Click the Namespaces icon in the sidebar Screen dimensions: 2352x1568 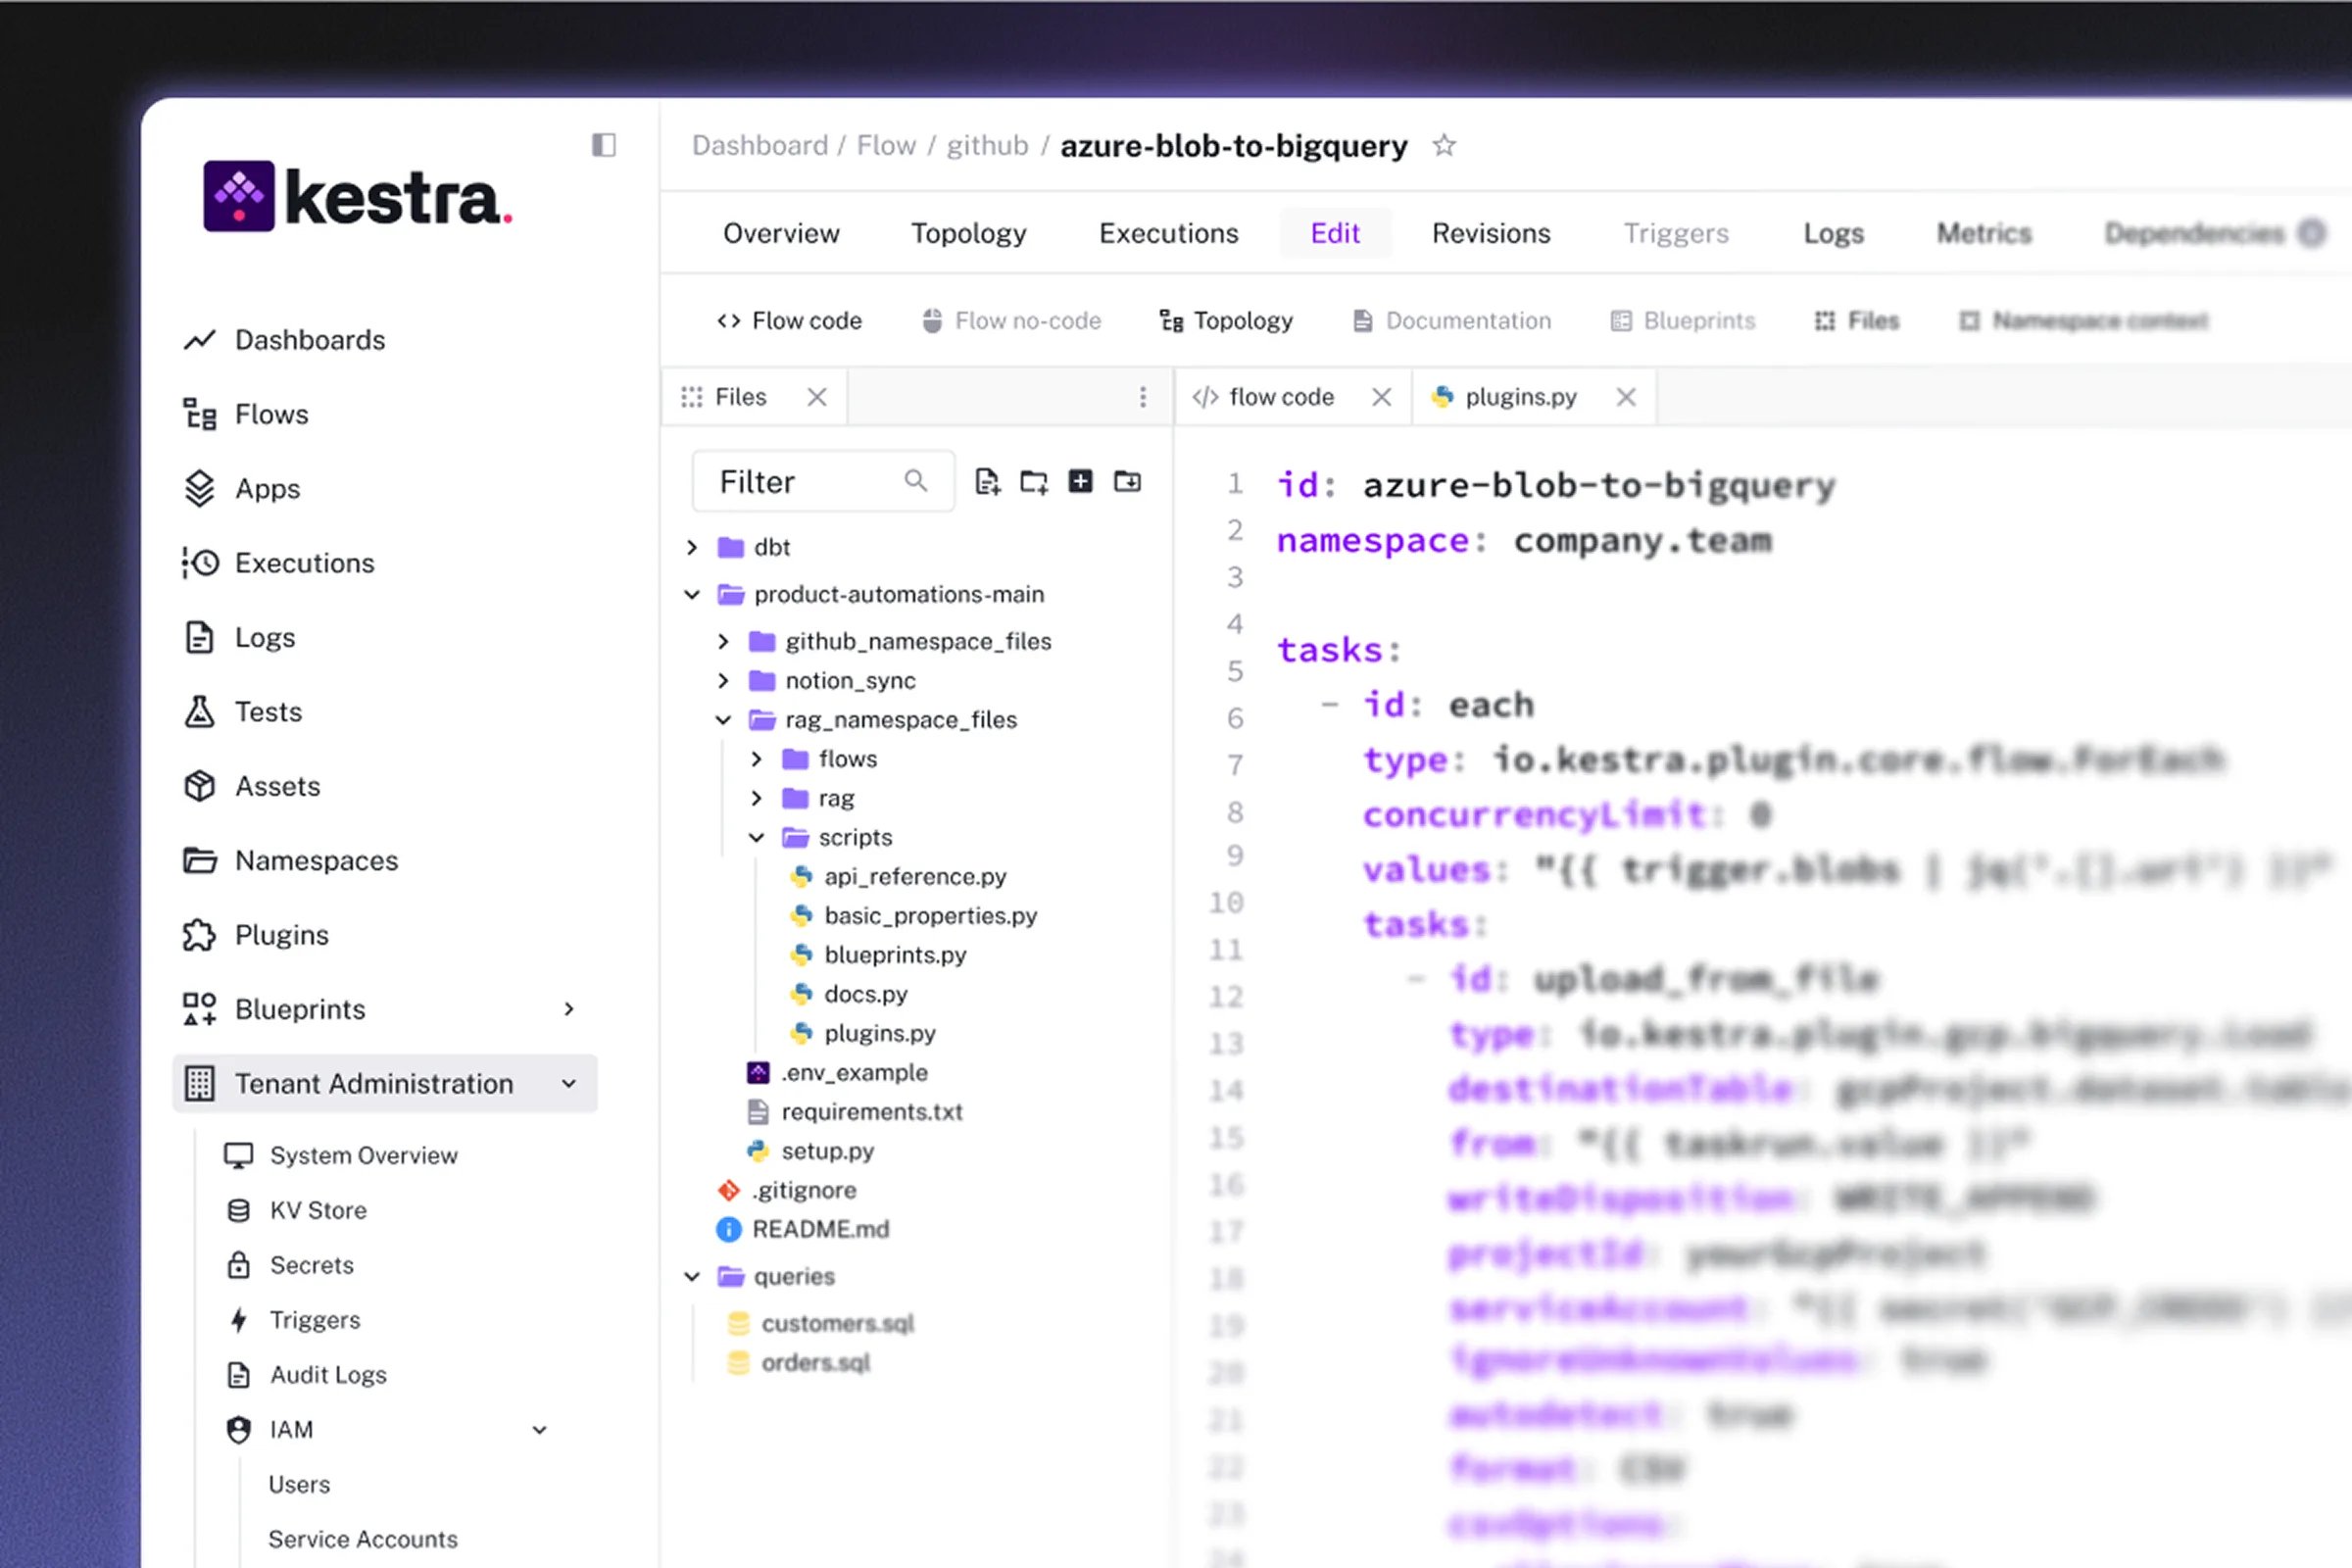point(199,860)
